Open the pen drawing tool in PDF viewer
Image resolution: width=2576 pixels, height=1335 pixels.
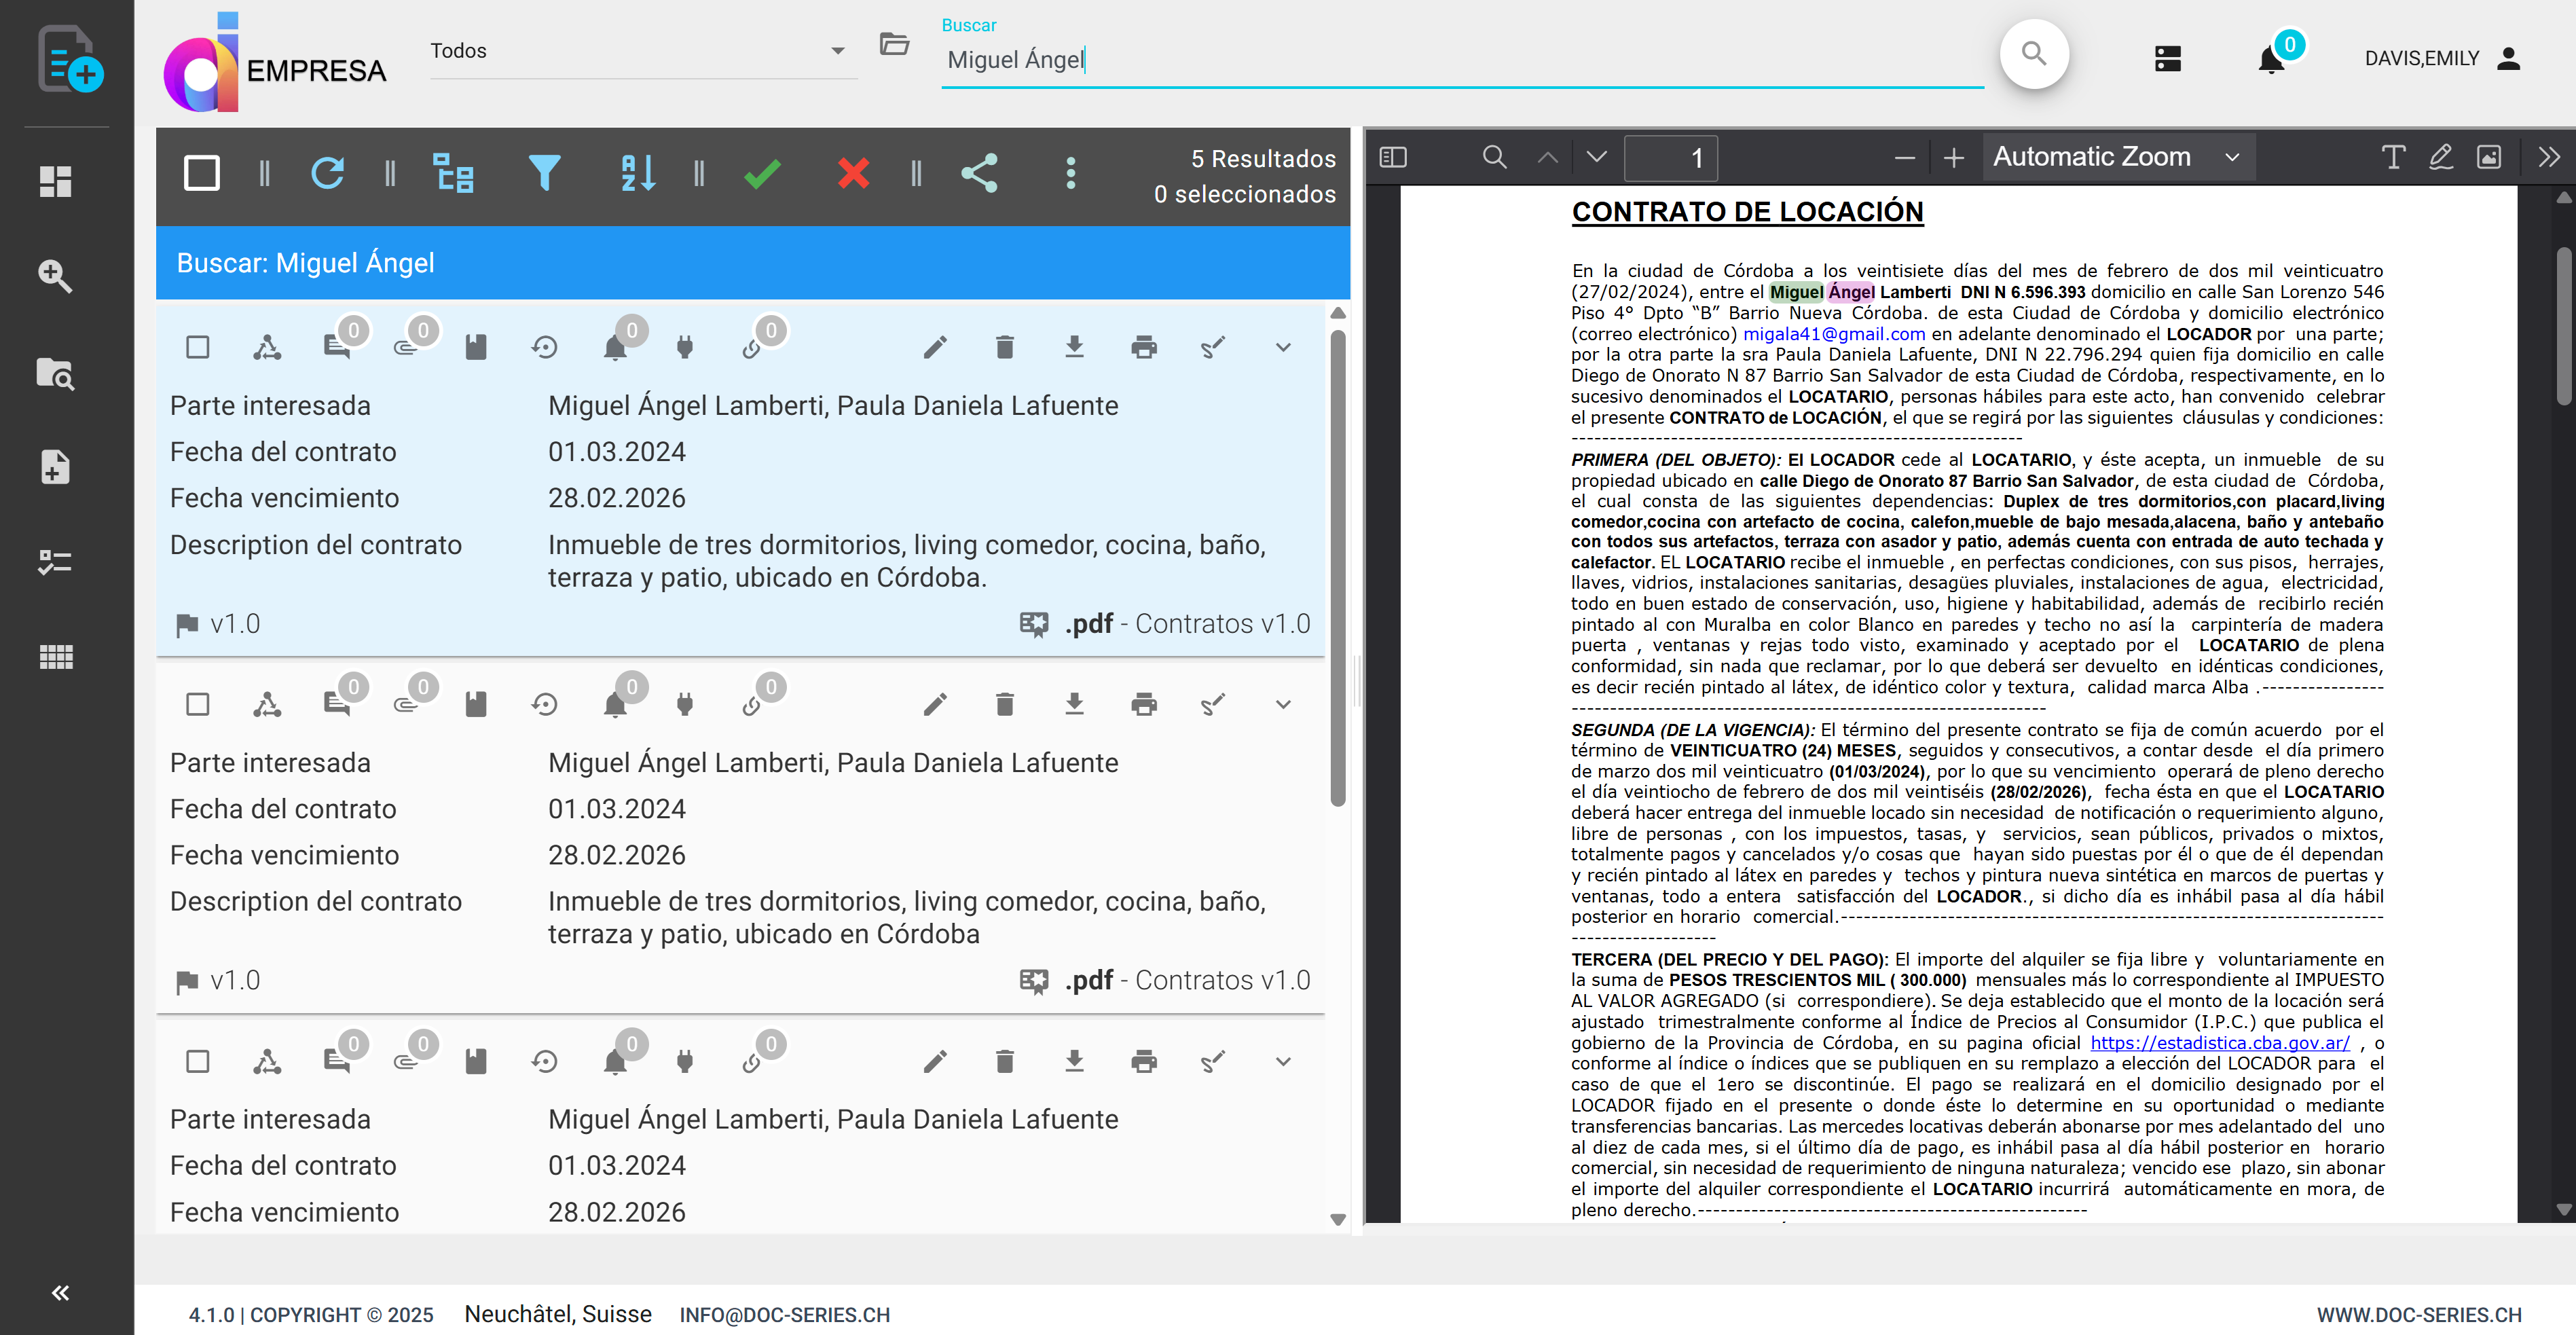[2440, 156]
